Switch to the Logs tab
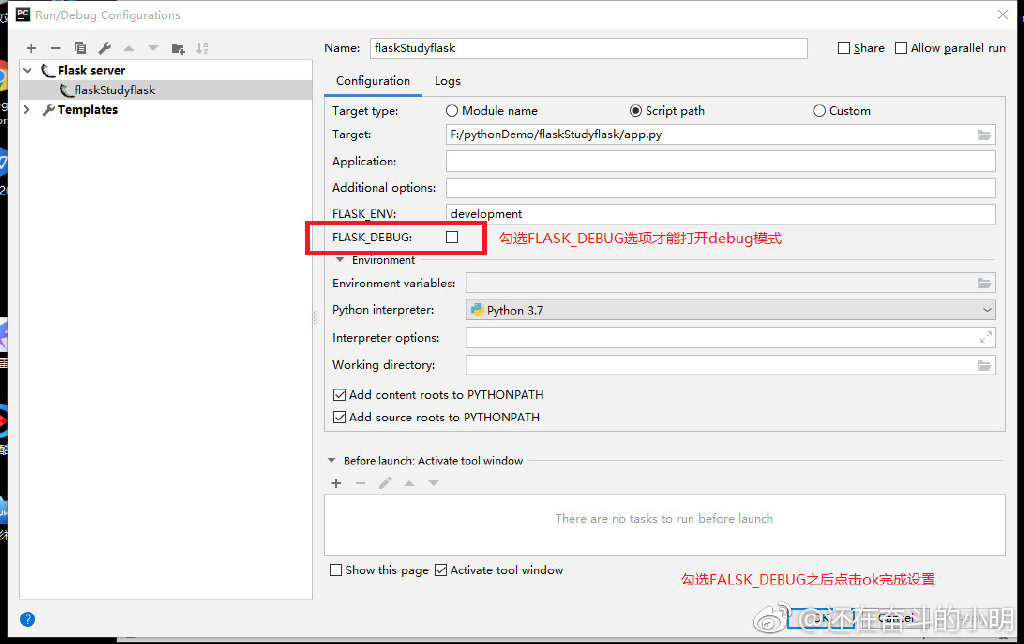Screen dimensions: 1024x644 click(x=447, y=81)
